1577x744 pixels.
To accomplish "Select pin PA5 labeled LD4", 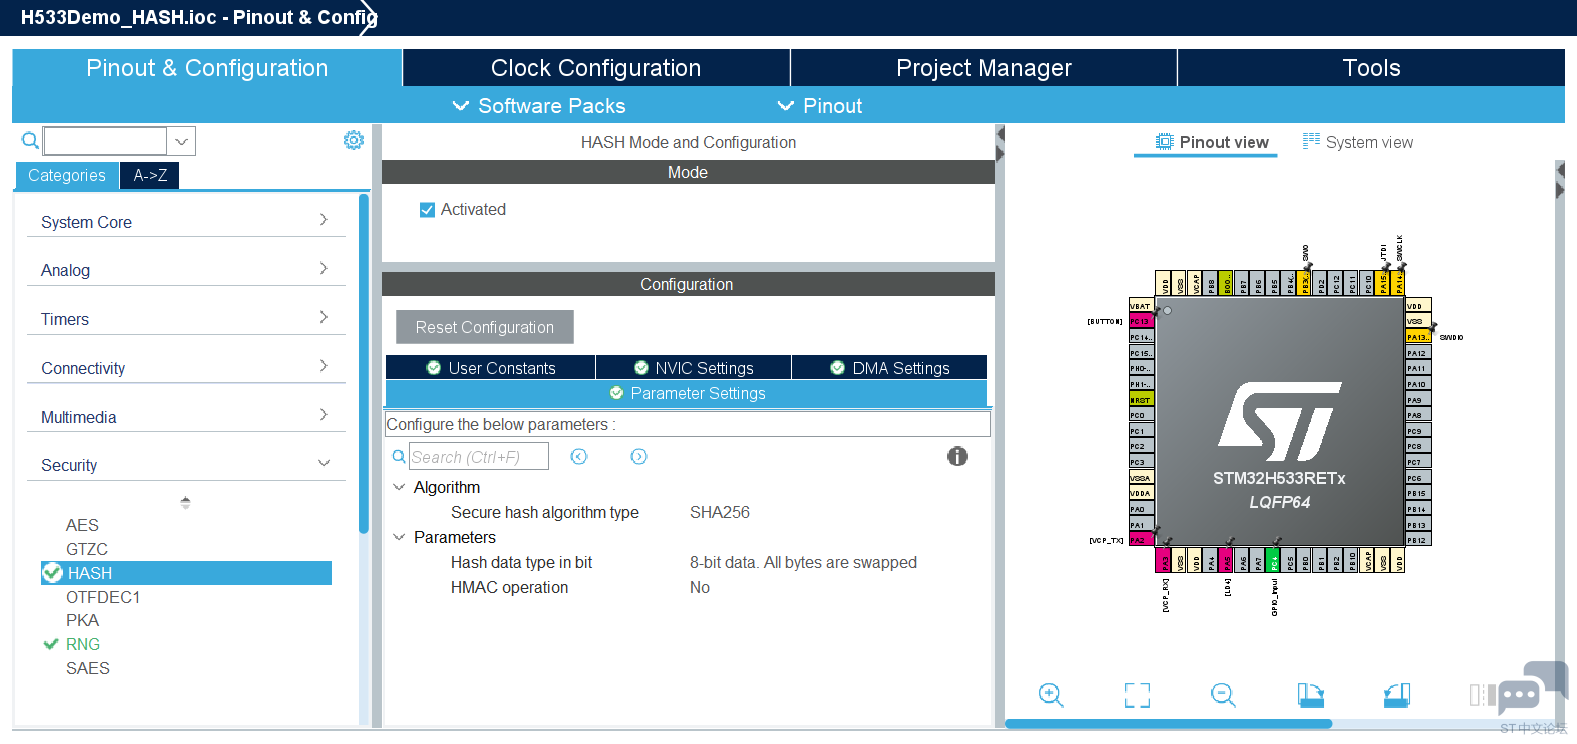I will coord(1226,560).
